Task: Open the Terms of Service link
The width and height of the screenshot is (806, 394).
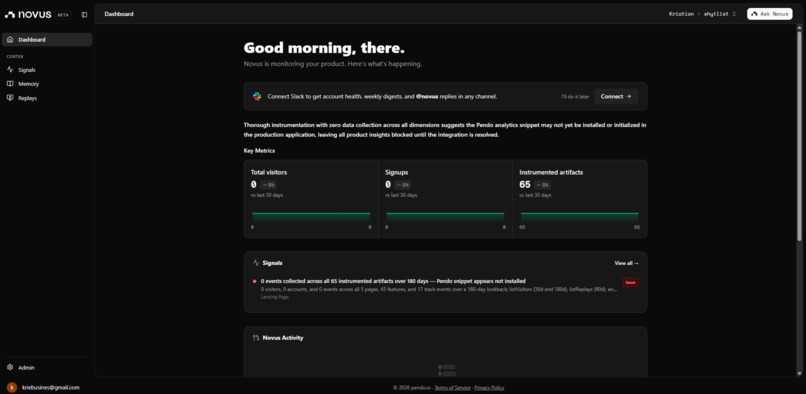Action: click(452, 388)
